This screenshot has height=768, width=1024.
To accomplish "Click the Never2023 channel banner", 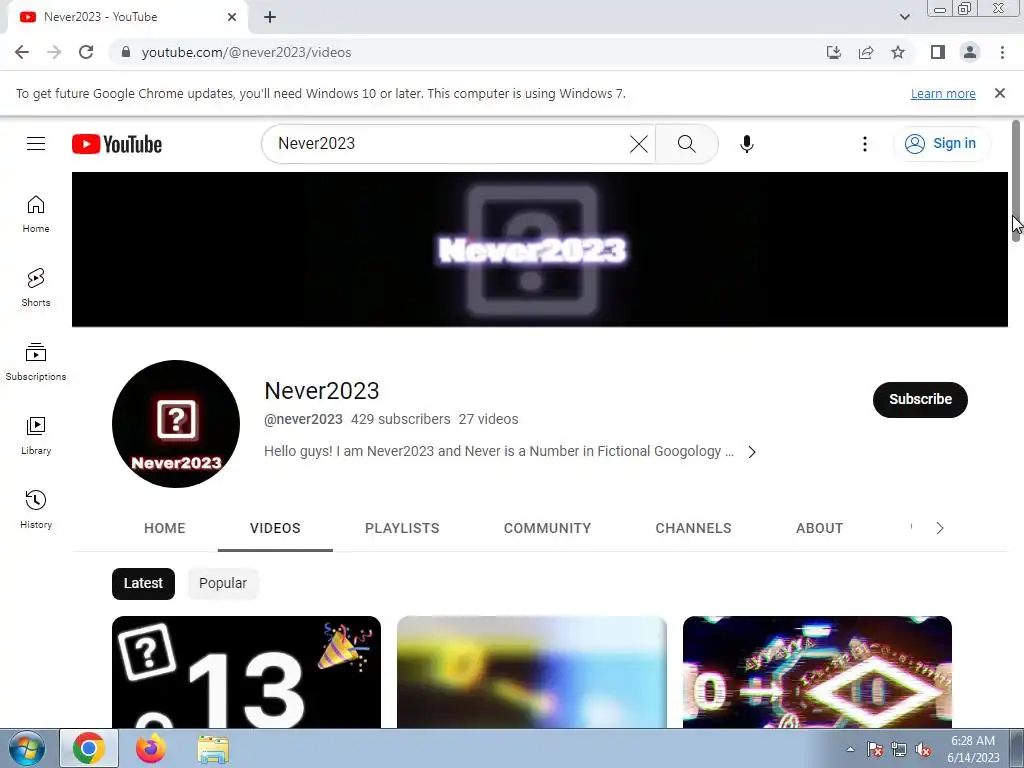I will (x=539, y=249).
